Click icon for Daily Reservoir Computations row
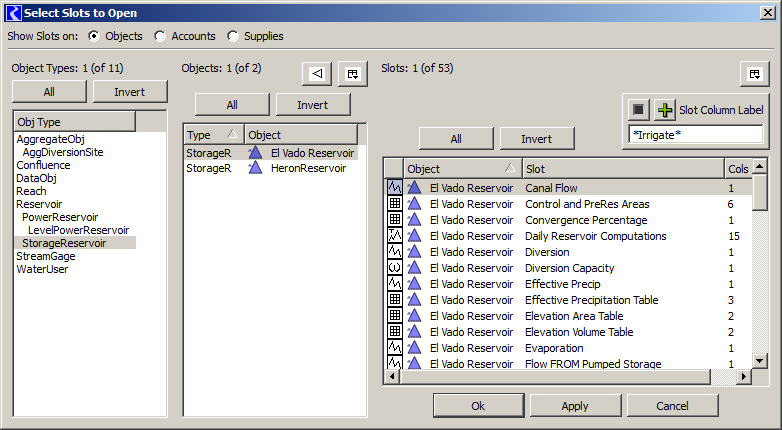782x430 pixels. [x=394, y=235]
